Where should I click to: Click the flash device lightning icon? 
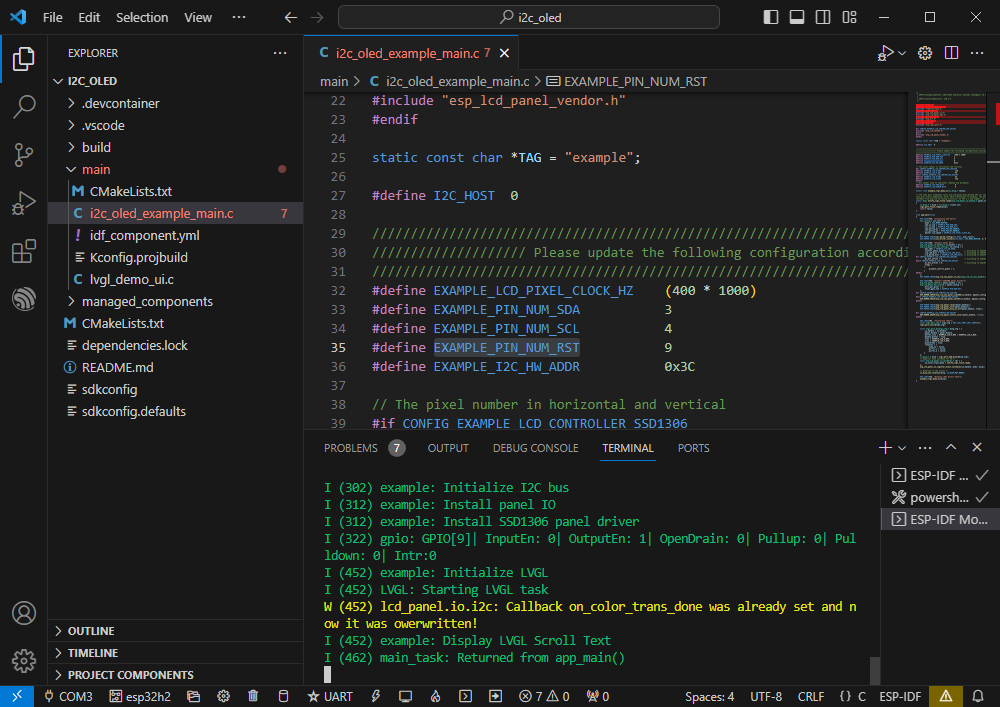click(x=376, y=696)
